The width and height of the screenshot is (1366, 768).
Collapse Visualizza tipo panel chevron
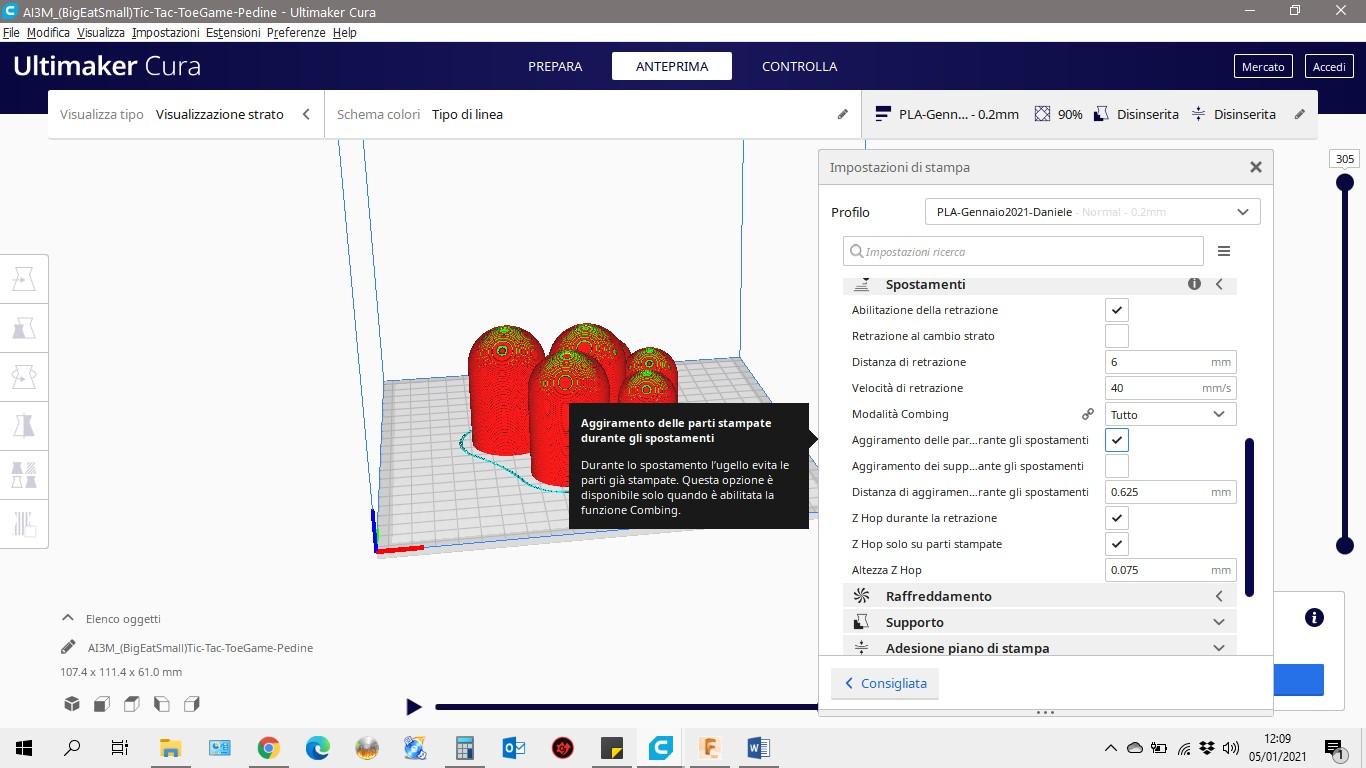(x=306, y=114)
